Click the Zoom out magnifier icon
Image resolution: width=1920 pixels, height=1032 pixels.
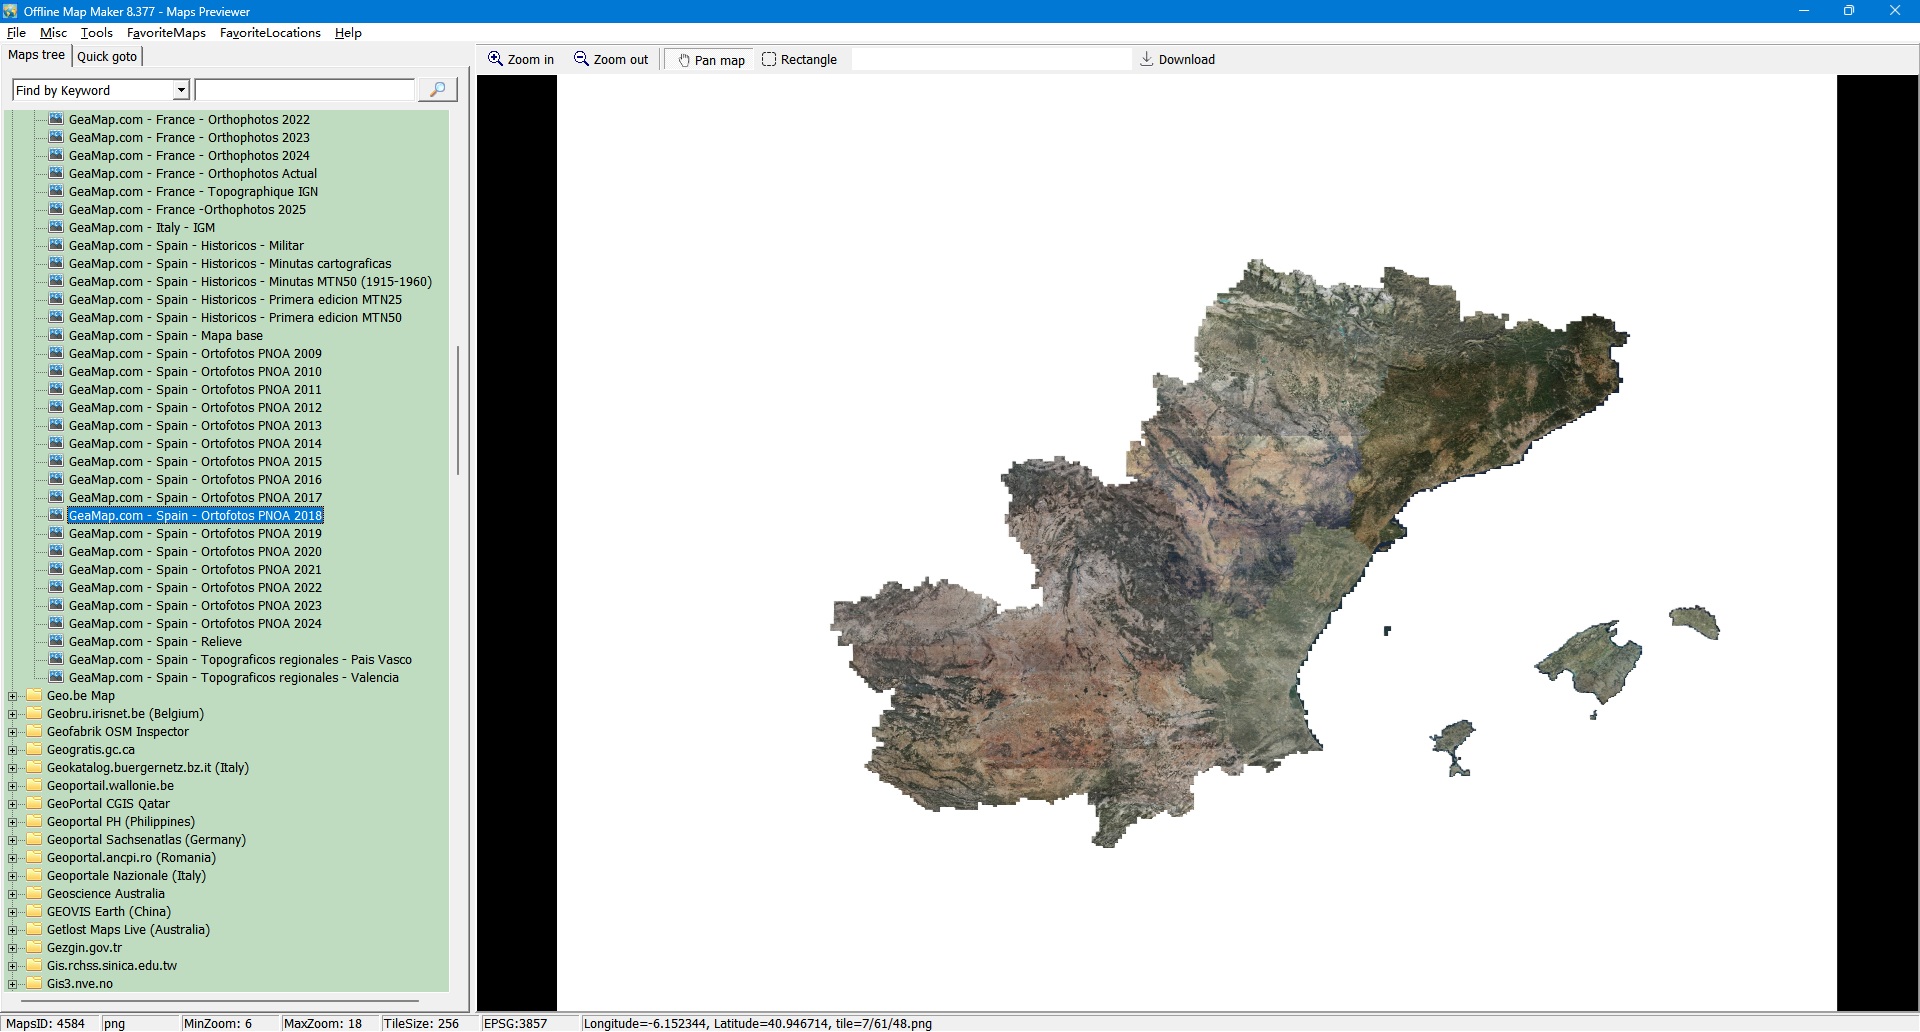point(581,59)
